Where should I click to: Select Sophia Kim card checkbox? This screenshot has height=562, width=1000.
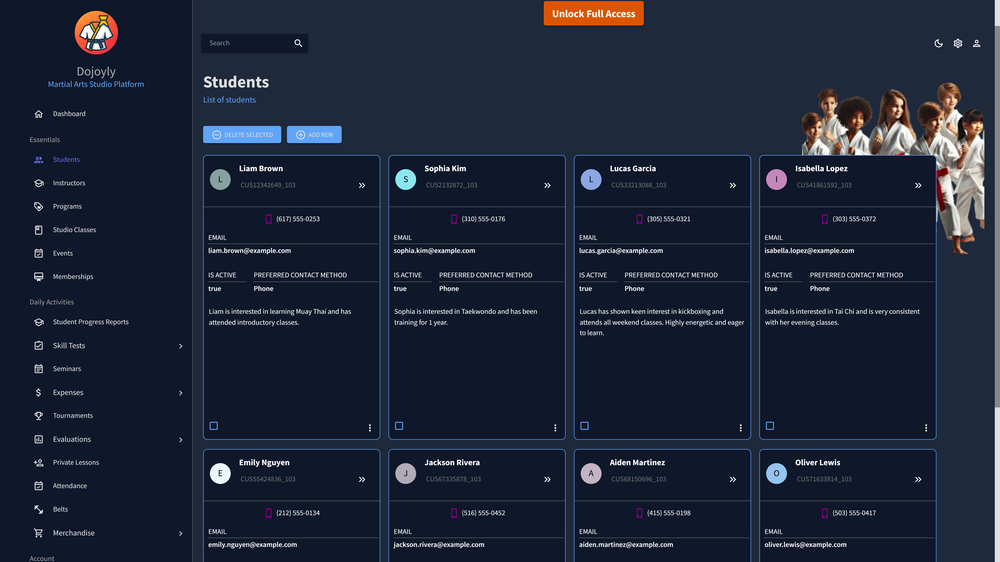pos(399,425)
